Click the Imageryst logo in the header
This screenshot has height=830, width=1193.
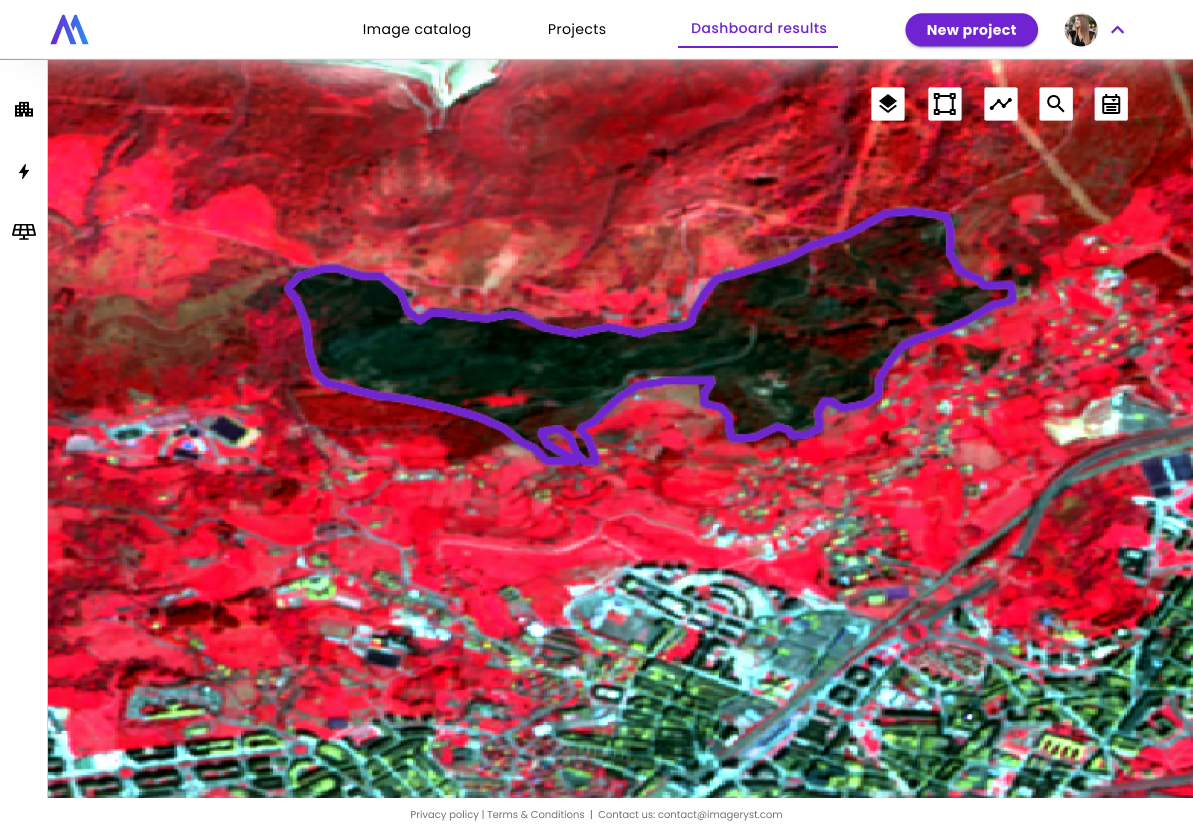(x=69, y=30)
